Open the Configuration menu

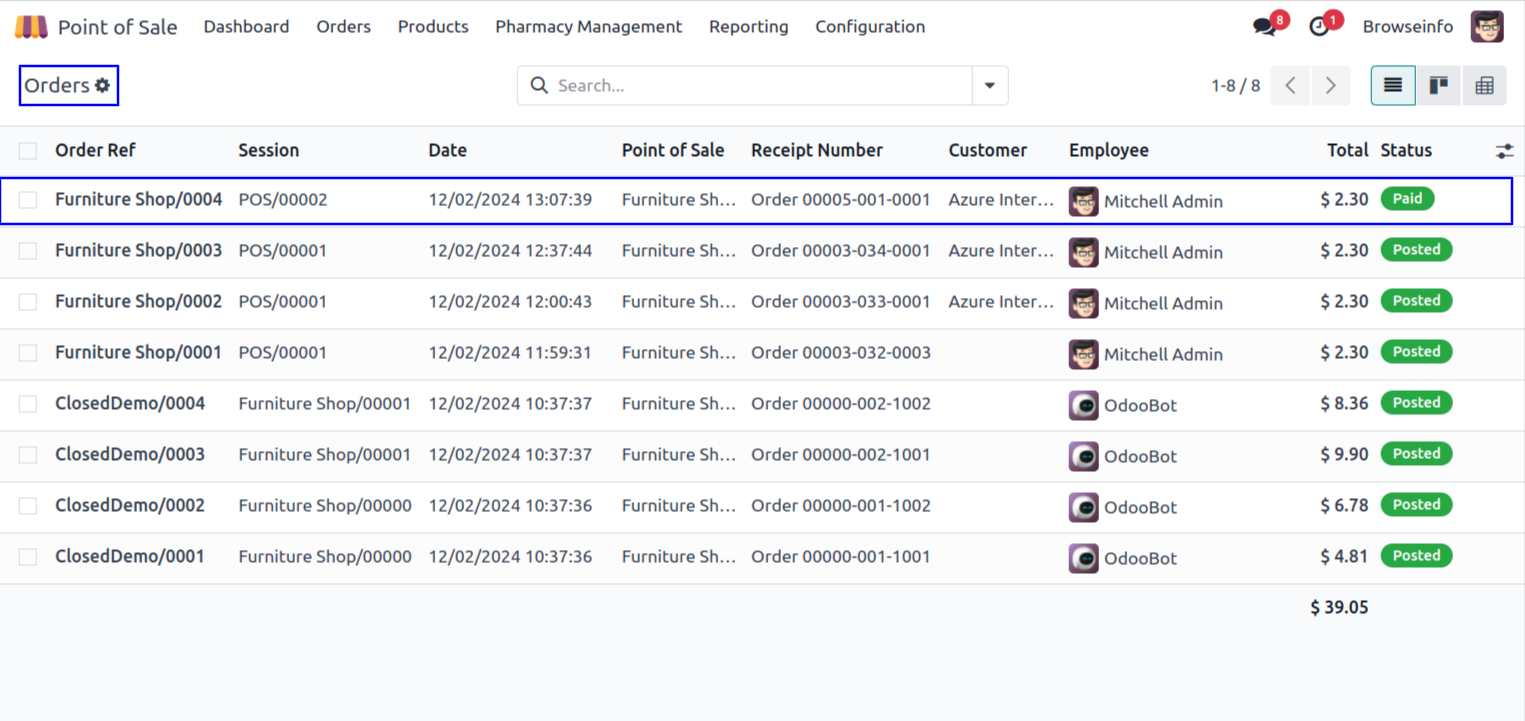(x=869, y=27)
